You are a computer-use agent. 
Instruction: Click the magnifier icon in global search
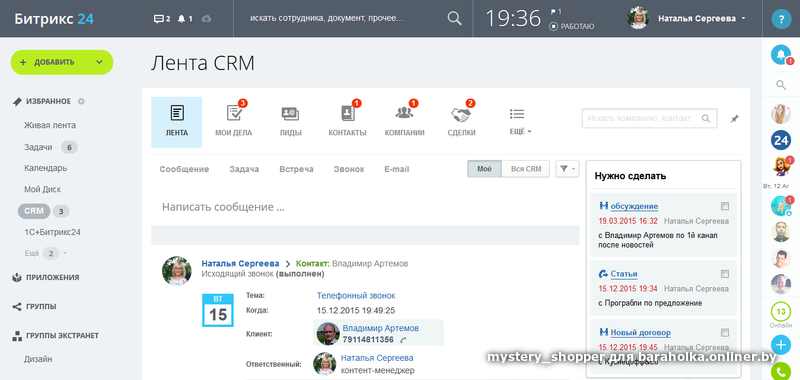(454, 18)
